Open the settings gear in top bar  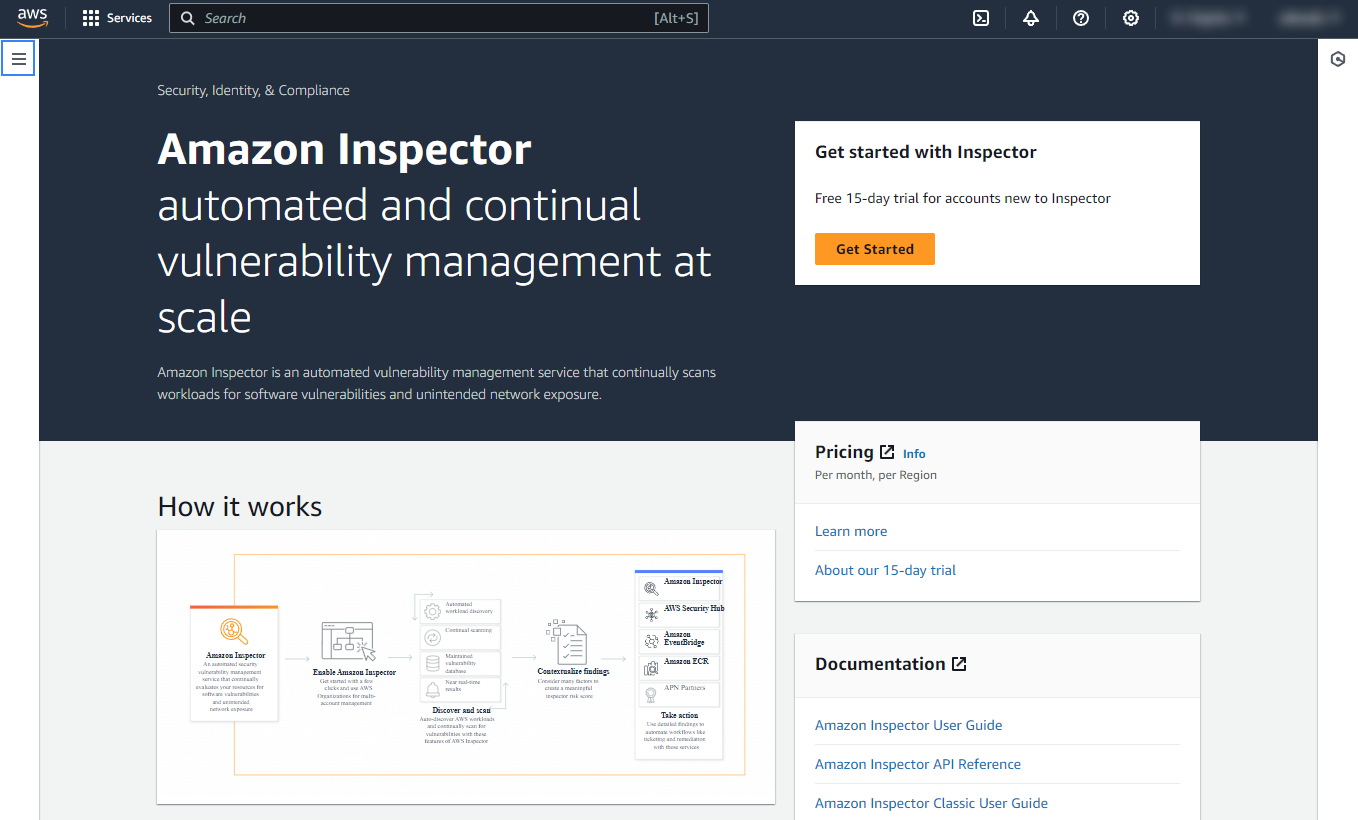coord(1131,18)
